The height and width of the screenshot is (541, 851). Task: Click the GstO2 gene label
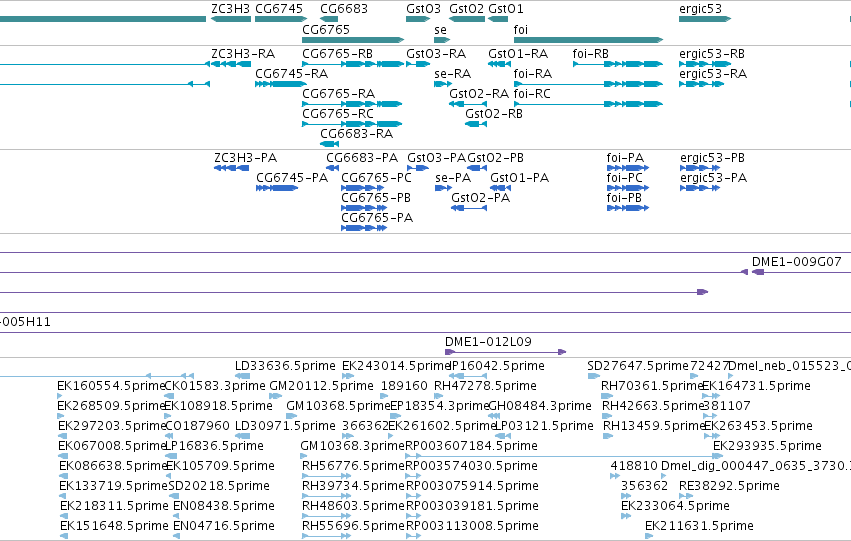click(x=466, y=9)
